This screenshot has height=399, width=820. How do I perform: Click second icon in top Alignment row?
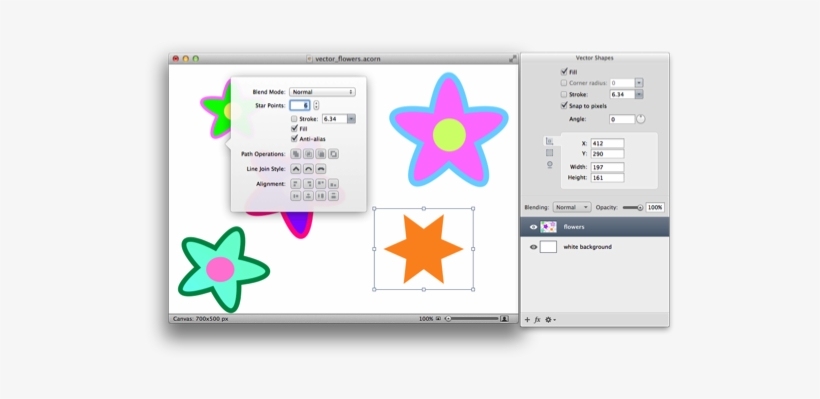309,184
